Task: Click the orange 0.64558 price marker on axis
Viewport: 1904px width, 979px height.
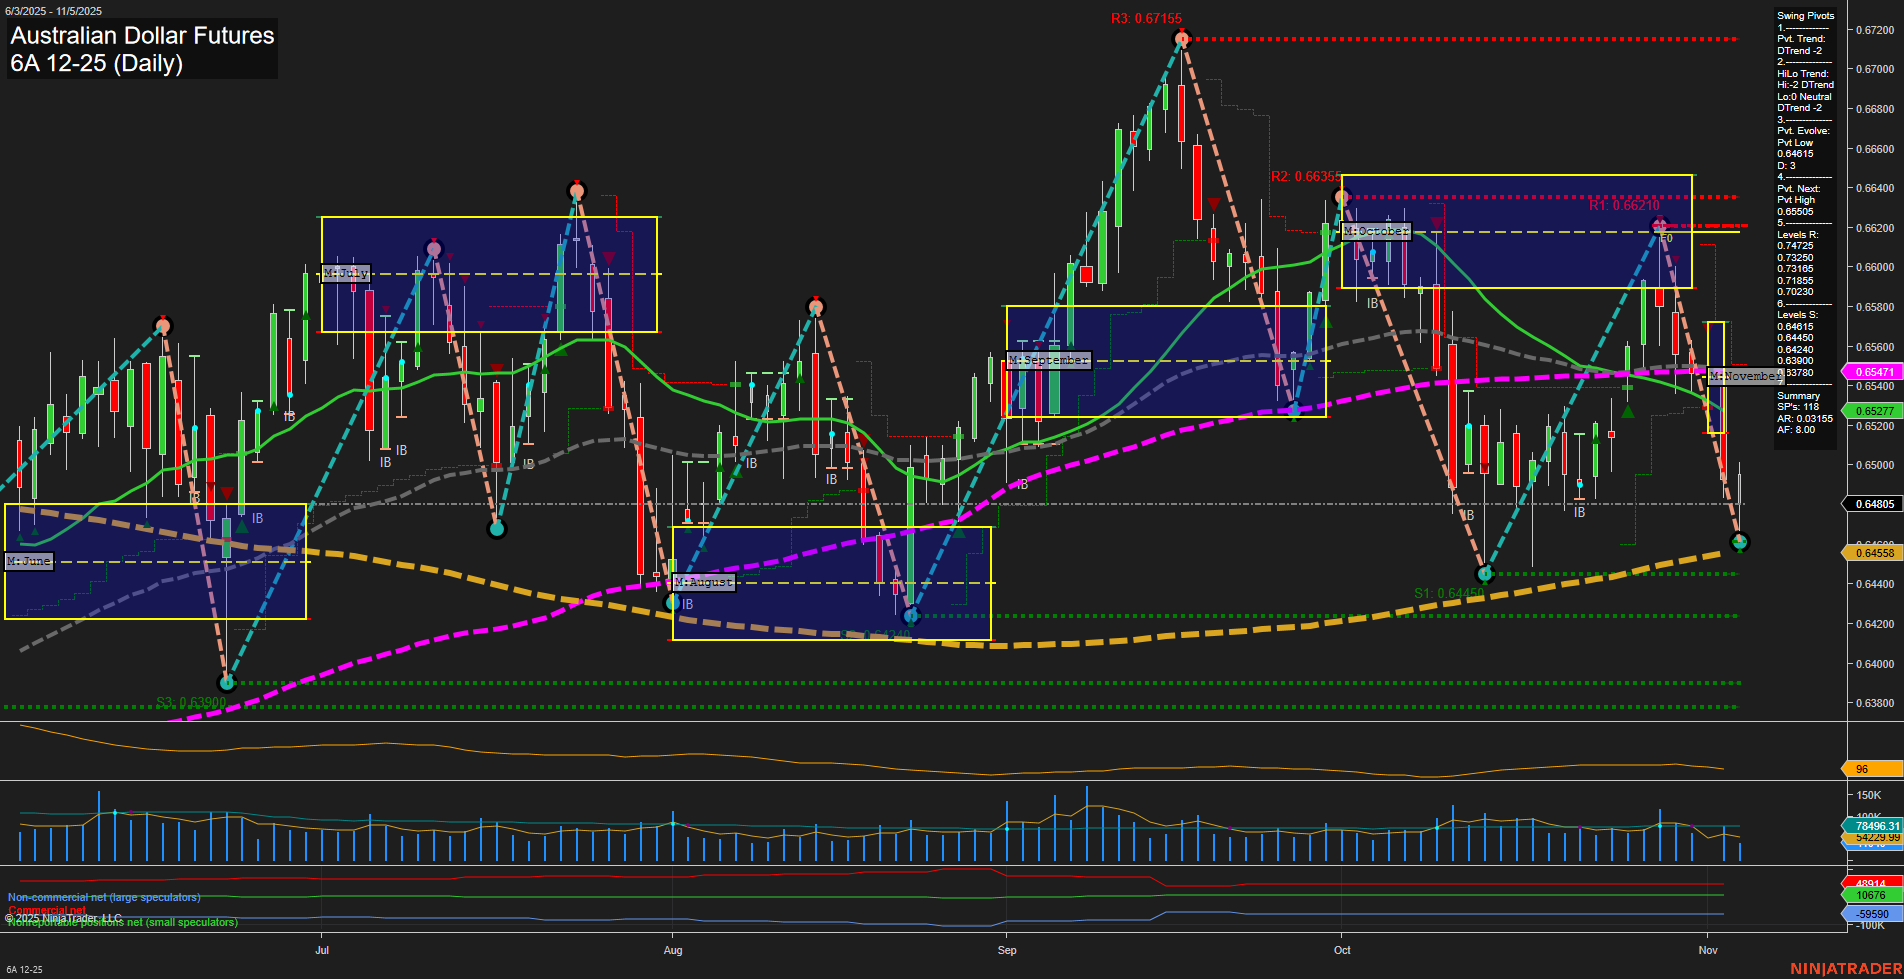Action: pos(1873,553)
